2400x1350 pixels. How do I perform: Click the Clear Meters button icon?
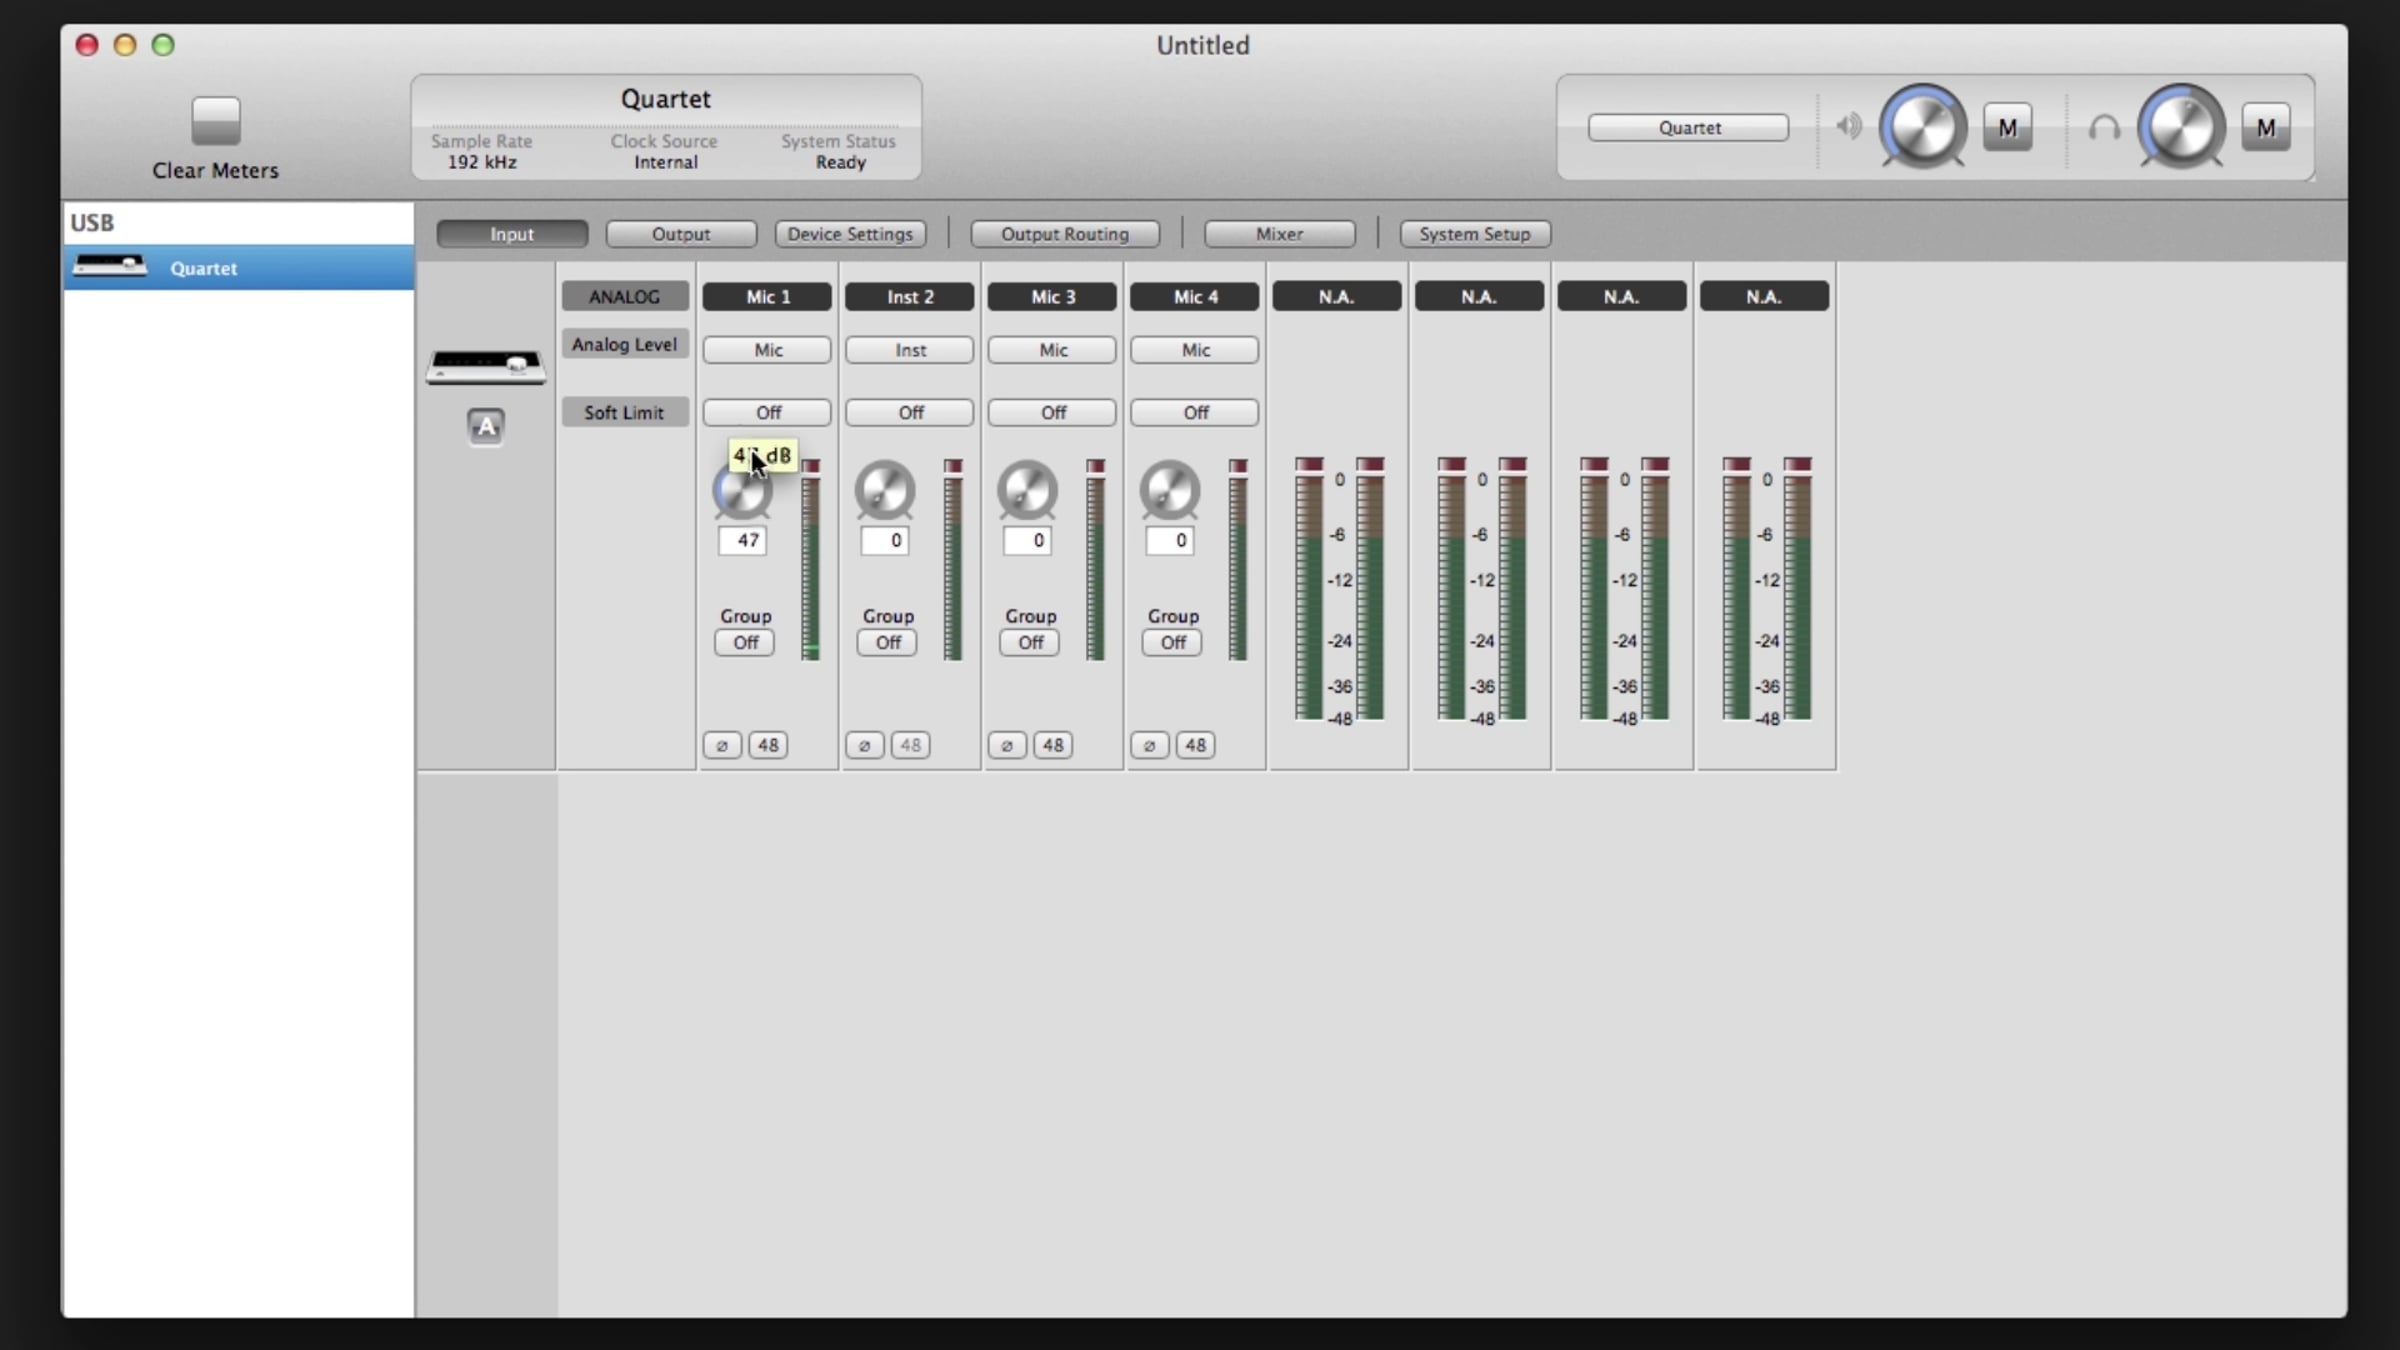click(216, 121)
